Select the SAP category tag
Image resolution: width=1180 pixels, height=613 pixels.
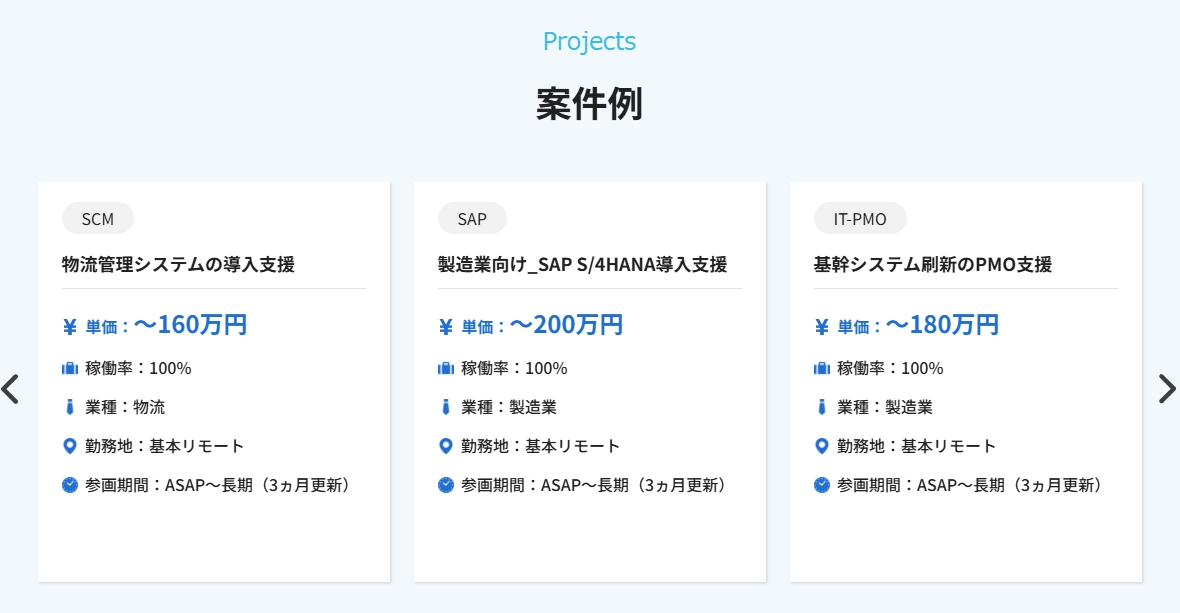click(472, 219)
